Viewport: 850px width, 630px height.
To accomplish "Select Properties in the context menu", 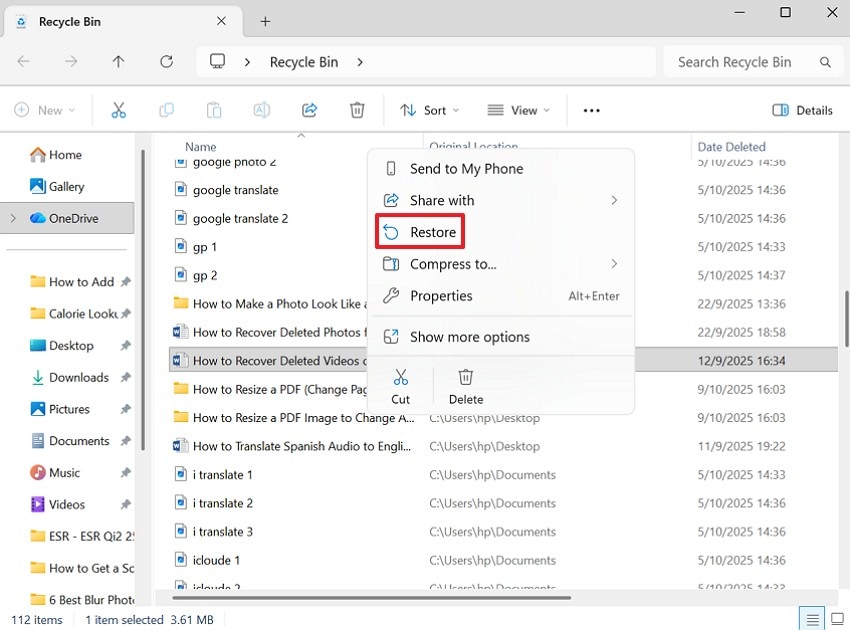I will click(441, 295).
